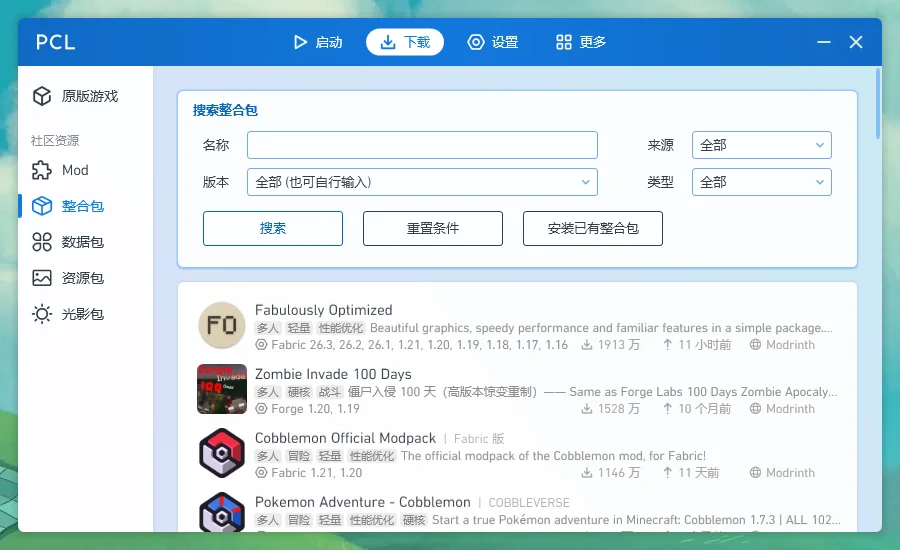Select 数据包 in the sidebar

coord(86,242)
